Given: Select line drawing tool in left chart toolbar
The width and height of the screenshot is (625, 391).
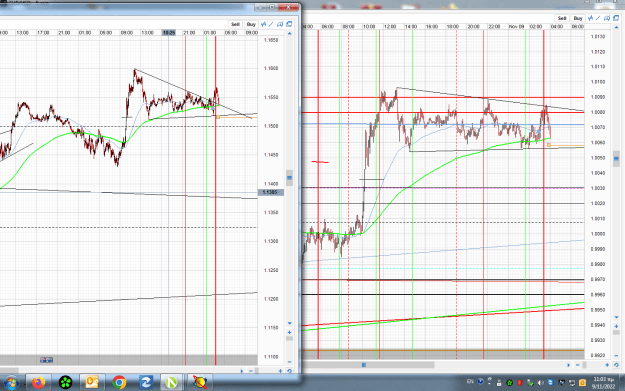Looking at the screenshot, I should [271, 24].
